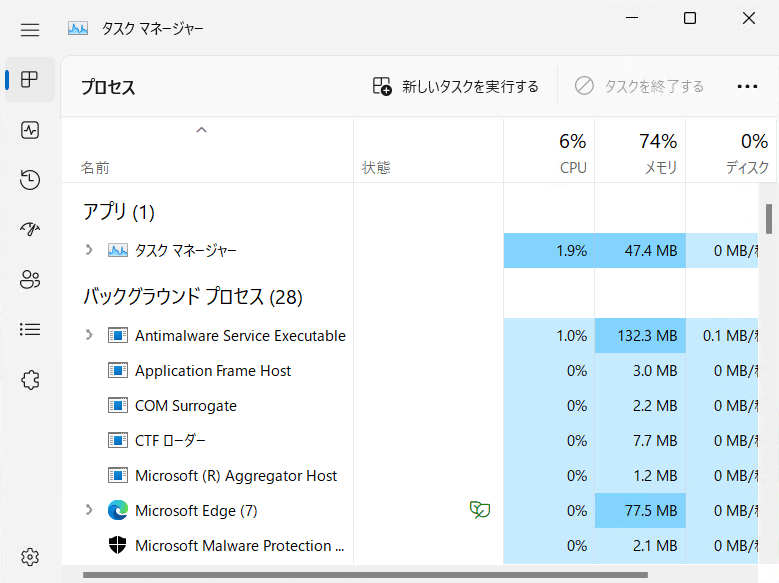The height and width of the screenshot is (583, 779).
Task: Open the hamburger navigation menu
Action: (x=30, y=30)
